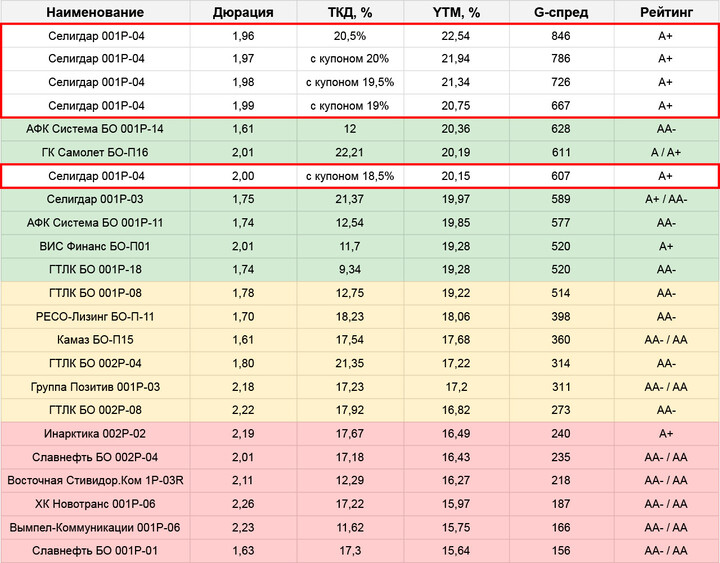Select ВИС Финанс БО-П01 name cell
The width and height of the screenshot is (720, 563).
click(95, 246)
